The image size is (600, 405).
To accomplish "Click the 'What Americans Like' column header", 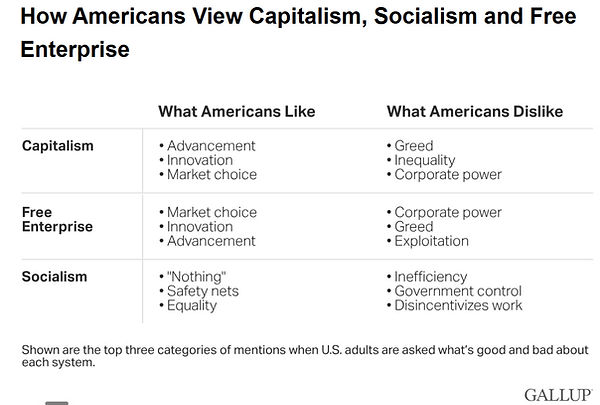I will pos(237,111).
